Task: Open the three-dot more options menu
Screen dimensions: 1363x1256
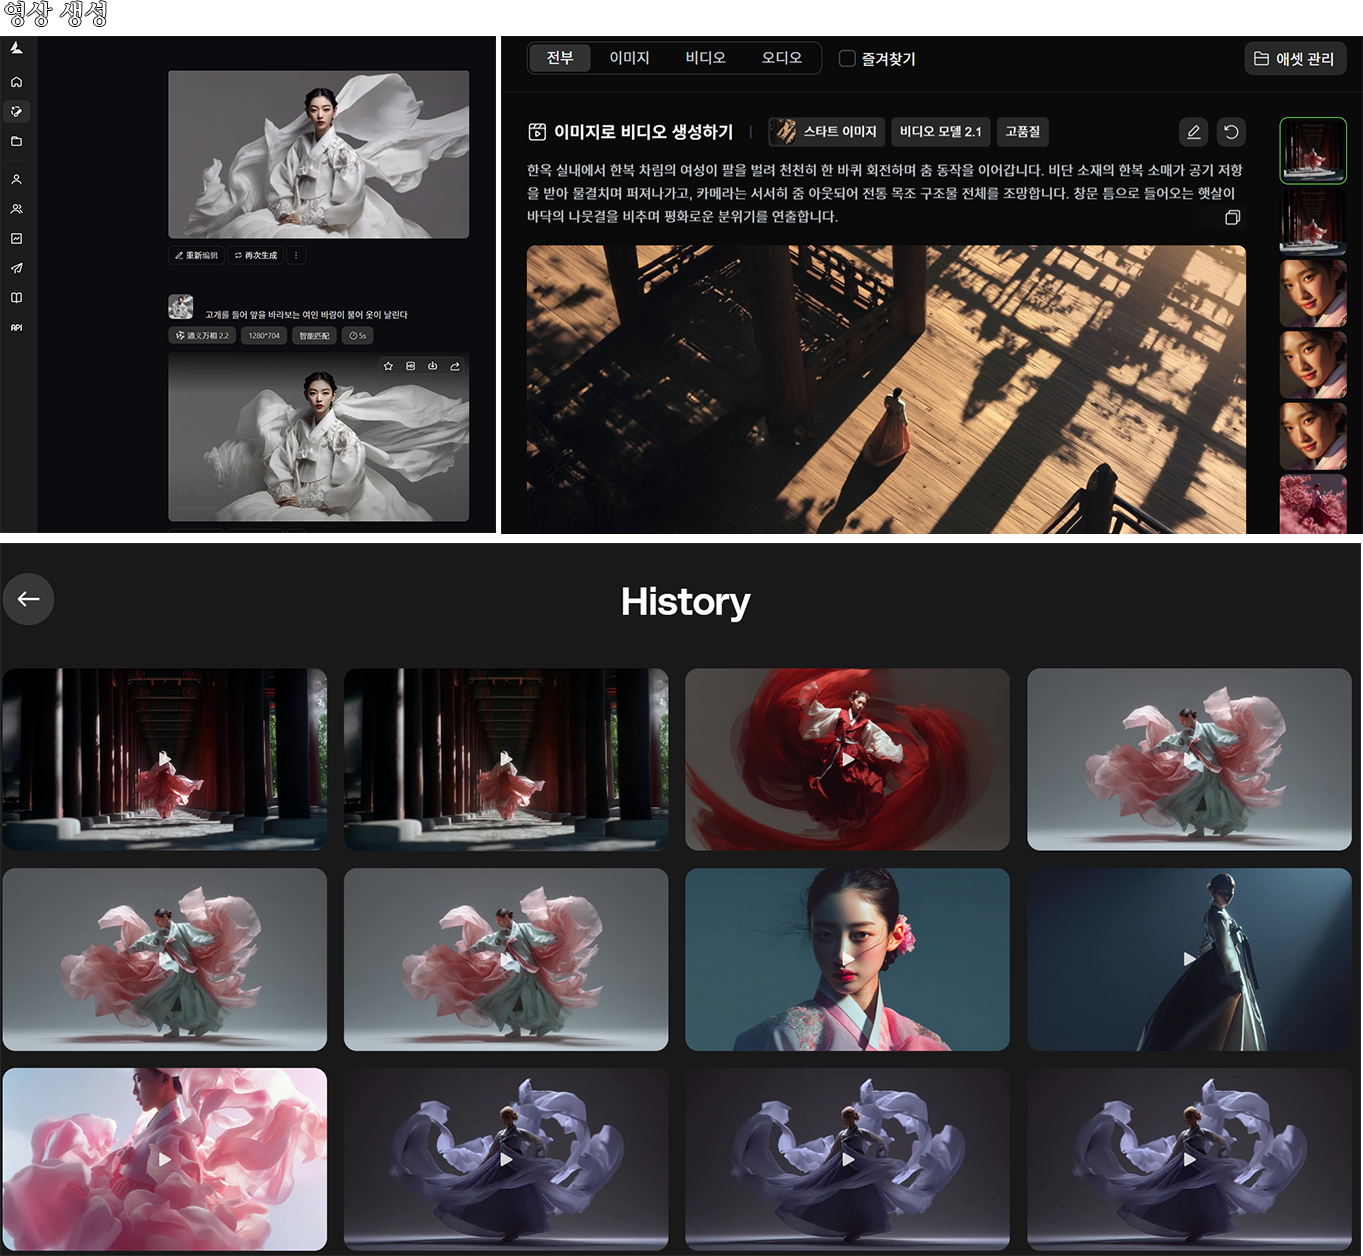Action: (296, 255)
